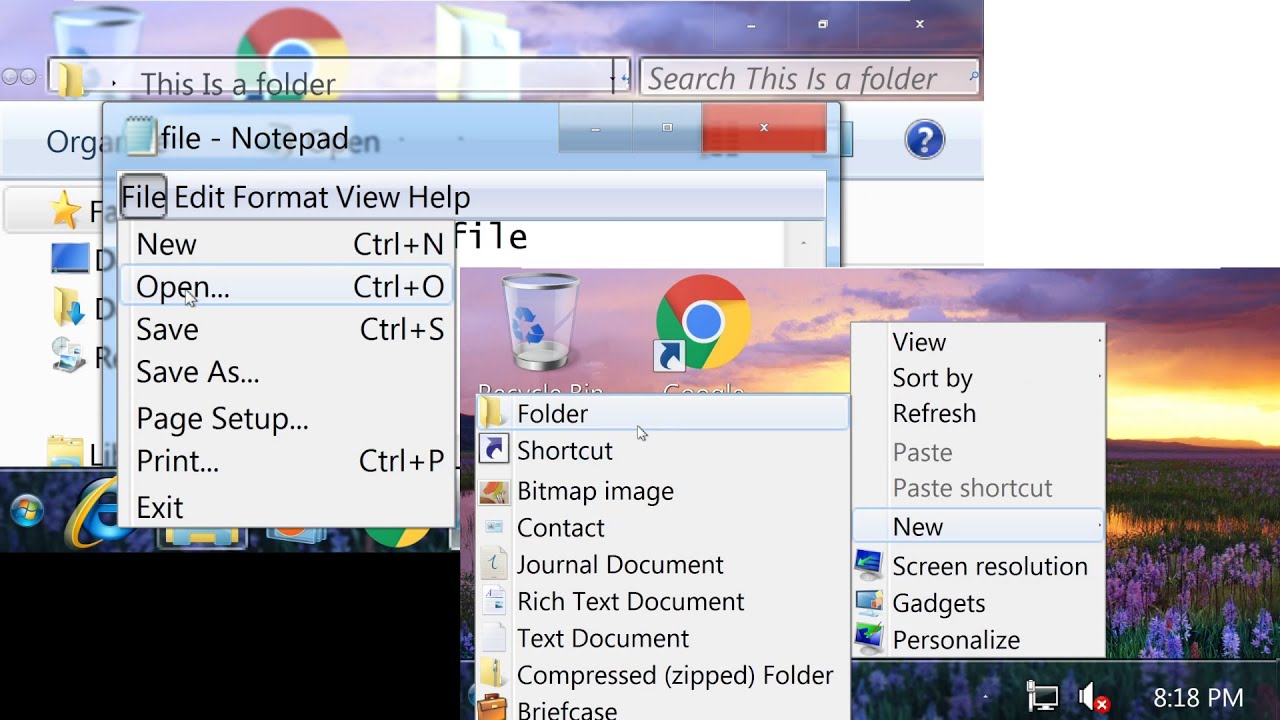The image size is (1280, 720).
Task: Click the Journal Document item icon
Action: (x=494, y=564)
